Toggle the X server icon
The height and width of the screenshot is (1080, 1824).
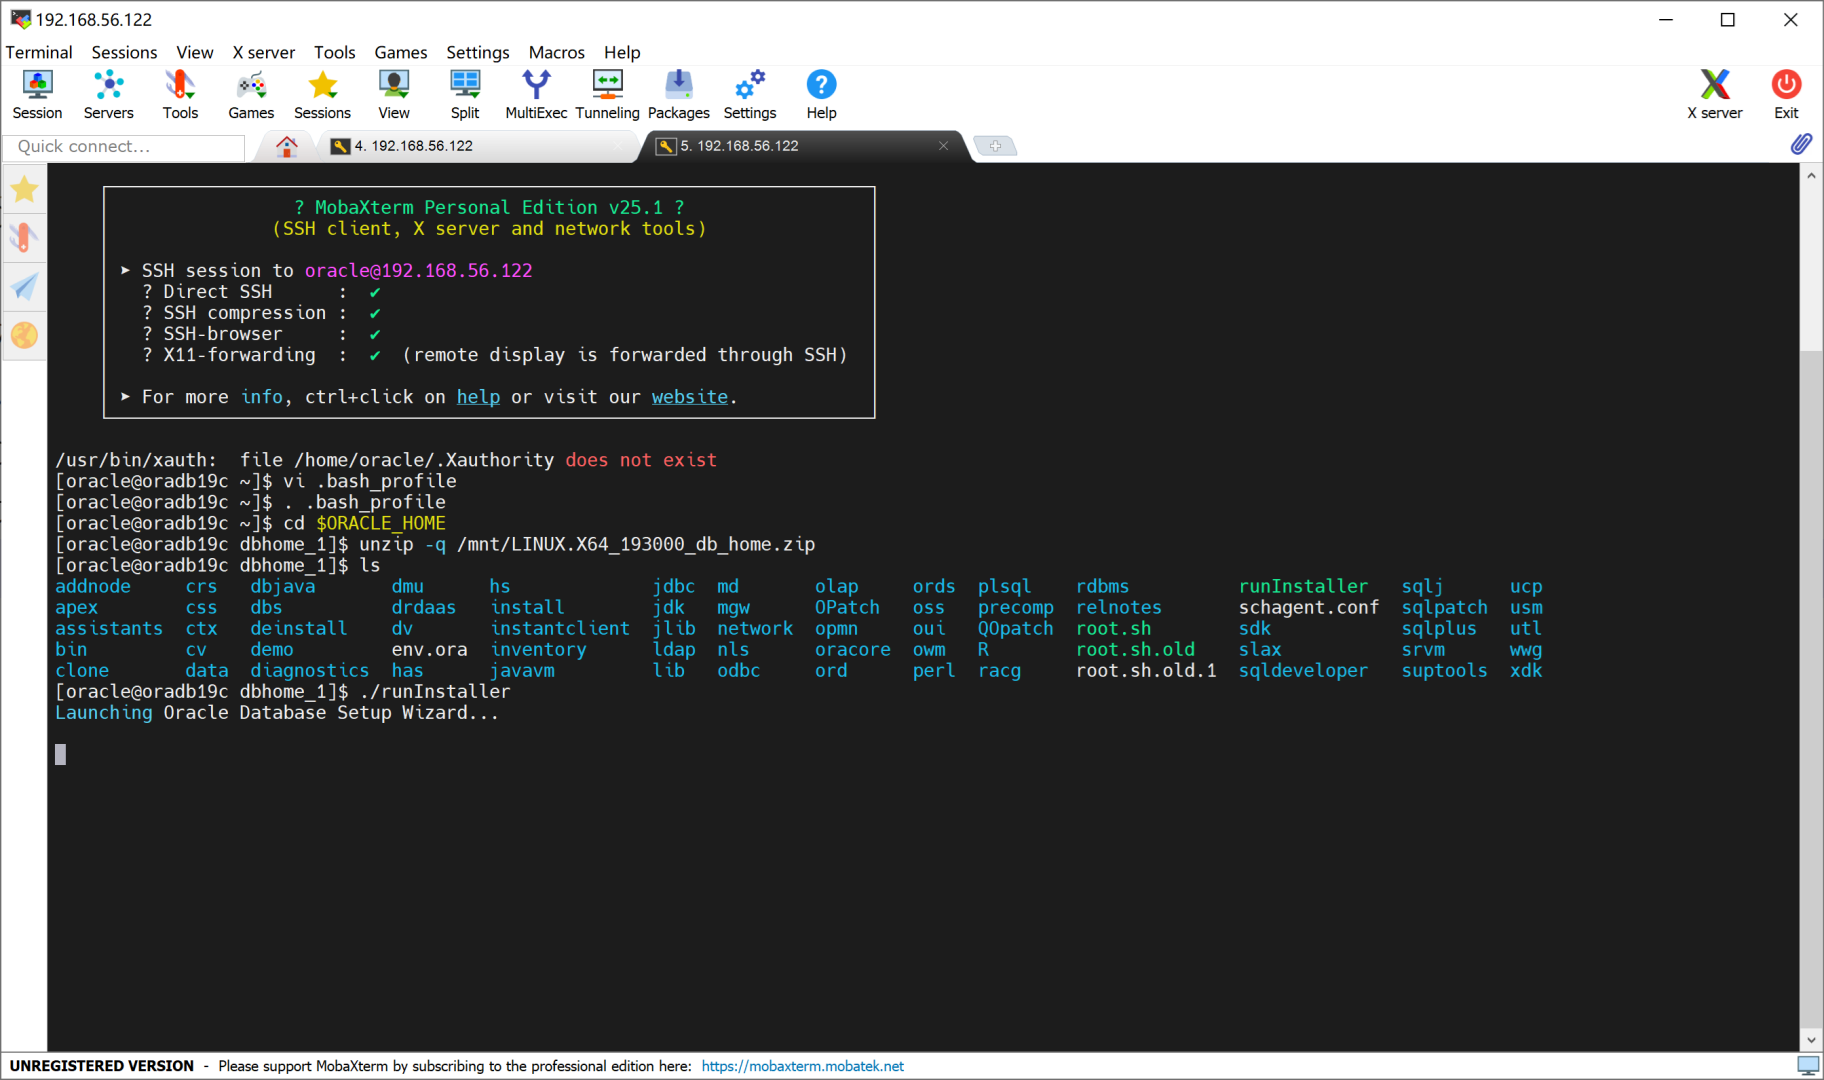point(1715,95)
